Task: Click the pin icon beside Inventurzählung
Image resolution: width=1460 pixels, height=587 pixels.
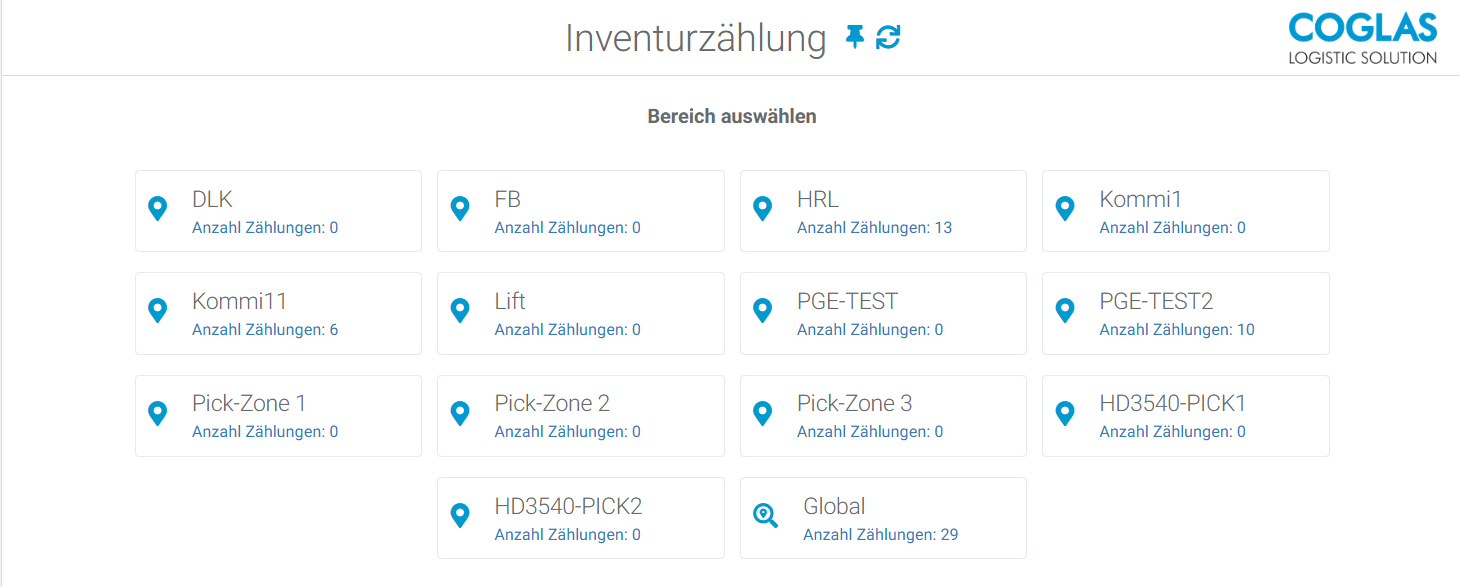Action: coord(854,38)
